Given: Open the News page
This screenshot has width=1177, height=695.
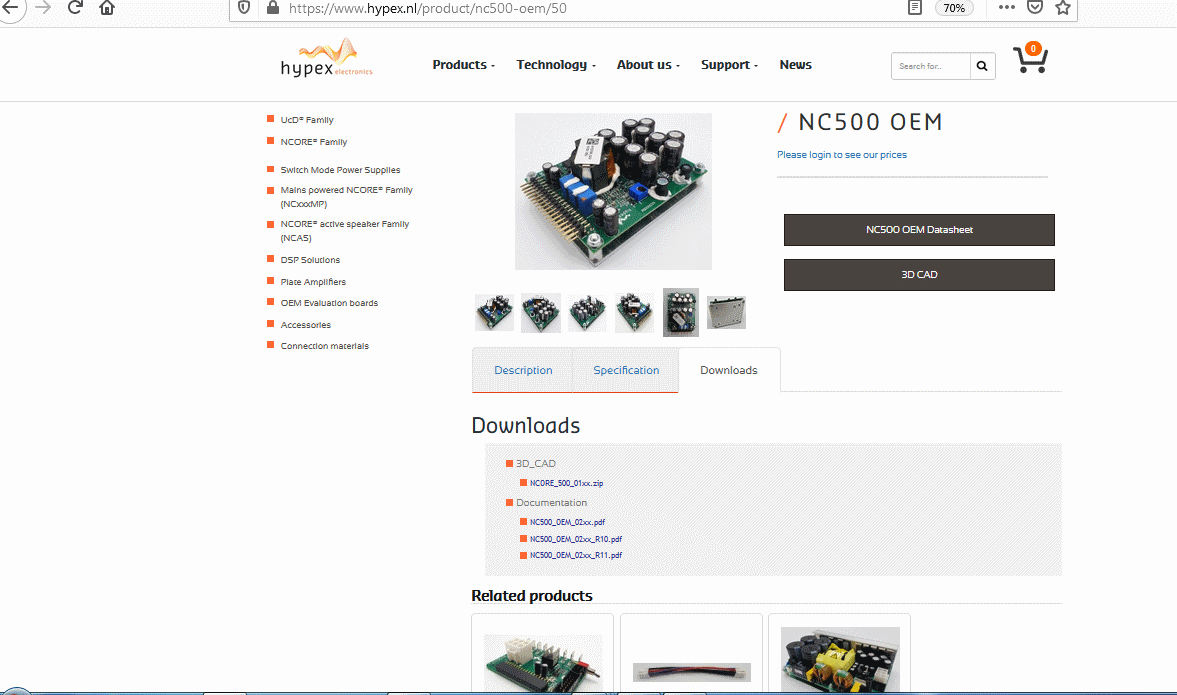Looking at the screenshot, I should click(x=795, y=65).
